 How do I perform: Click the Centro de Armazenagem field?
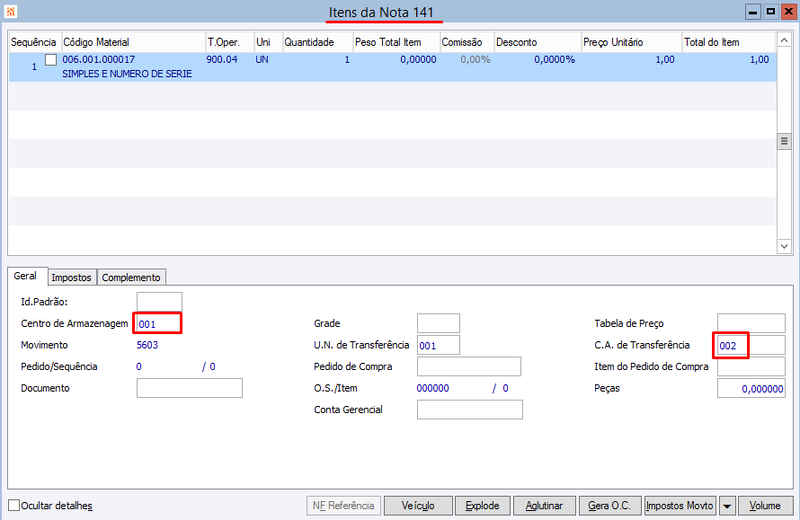157,324
